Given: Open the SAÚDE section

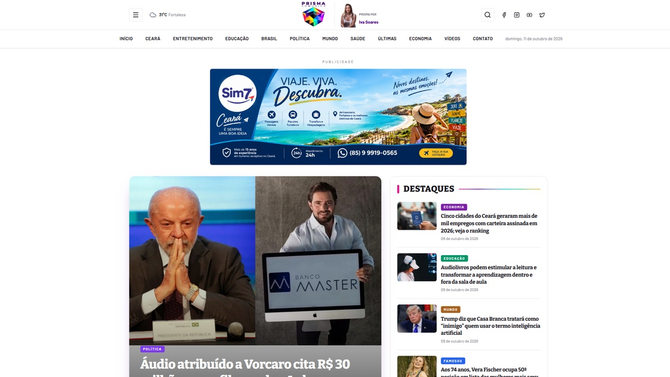Looking at the screenshot, I should [x=358, y=39].
